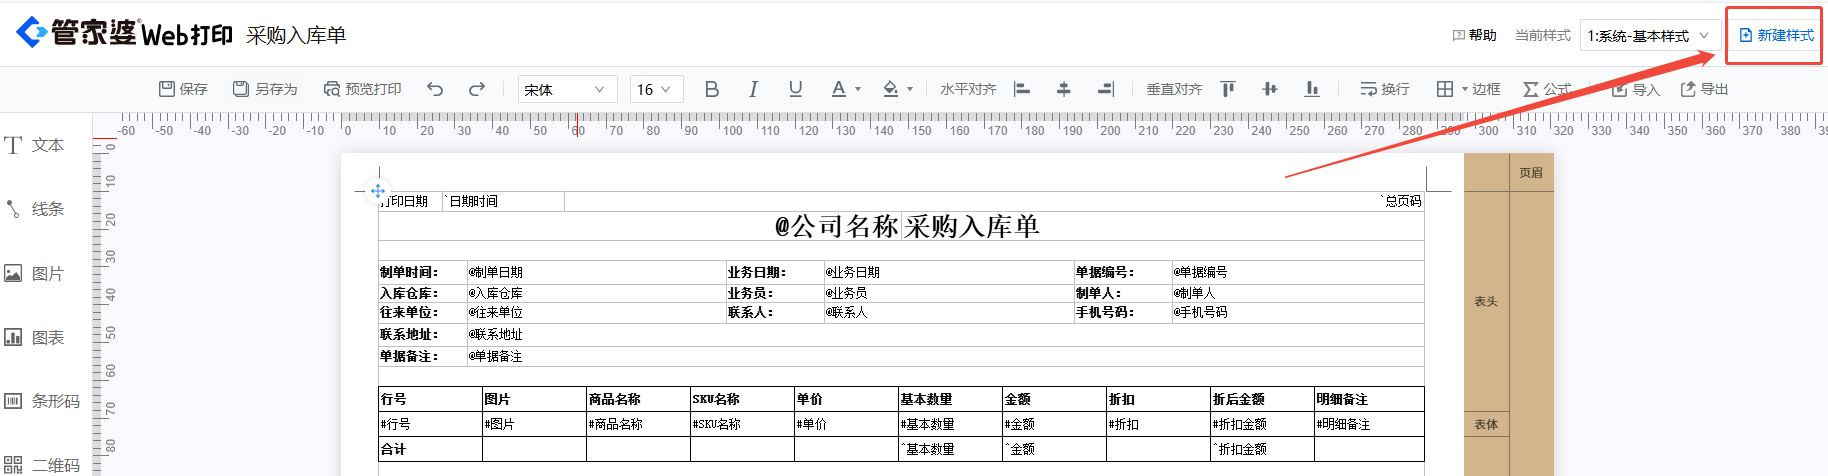Undo the last action

435,89
